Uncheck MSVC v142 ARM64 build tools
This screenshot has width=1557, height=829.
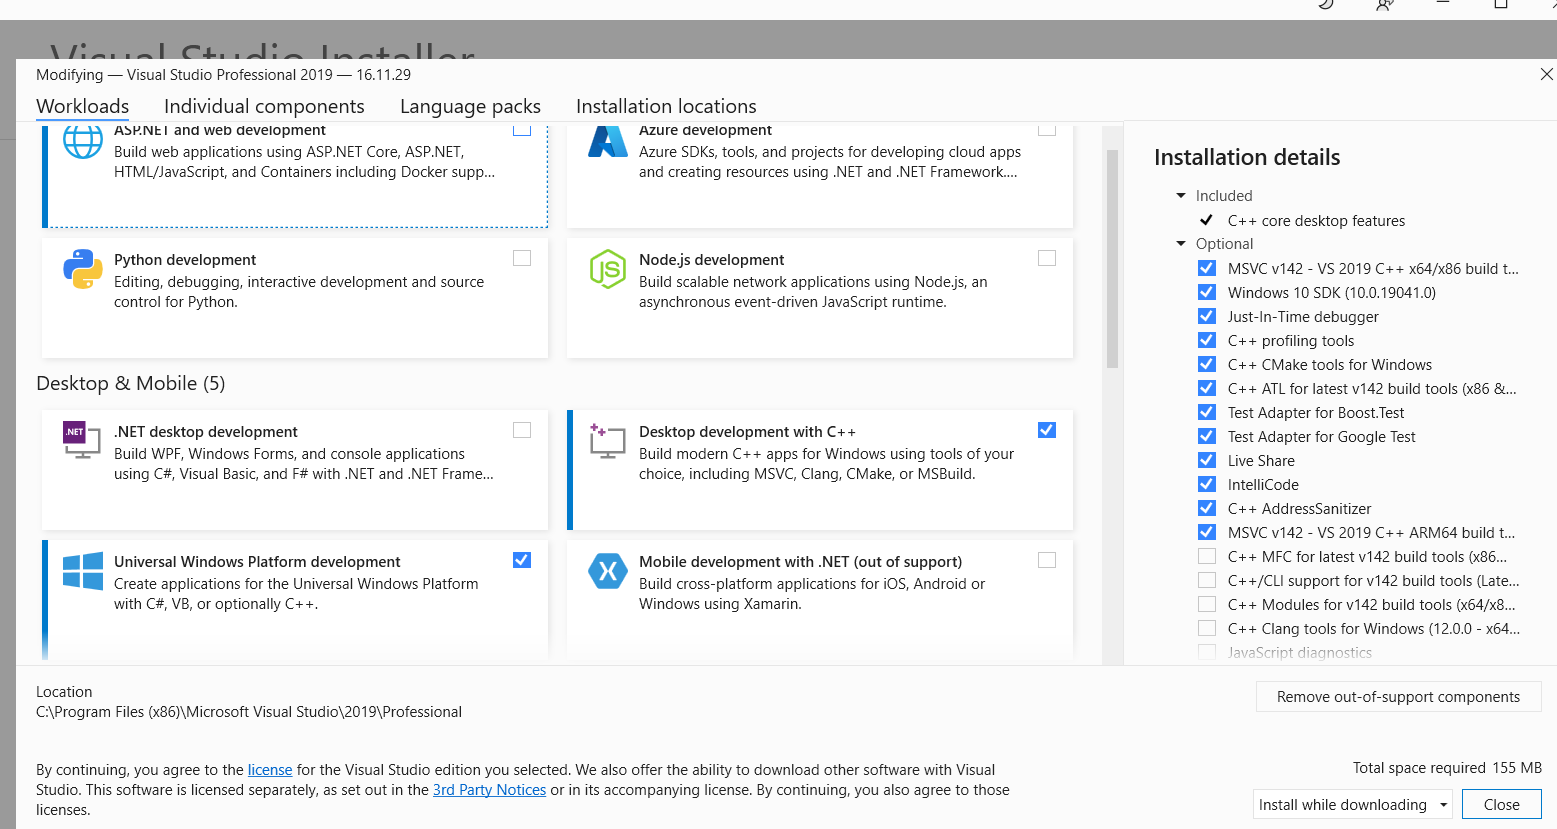click(1207, 532)
